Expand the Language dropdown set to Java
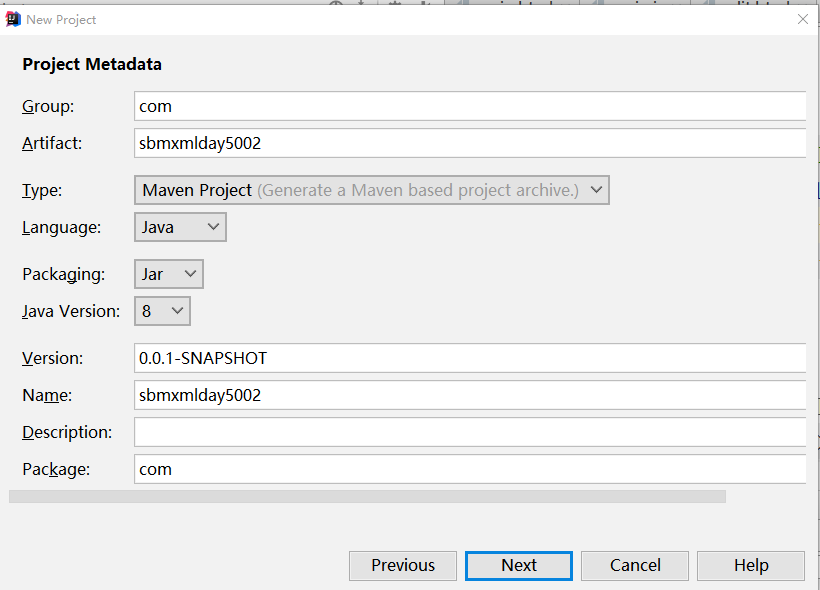The image size is (820, 590). 180,227
